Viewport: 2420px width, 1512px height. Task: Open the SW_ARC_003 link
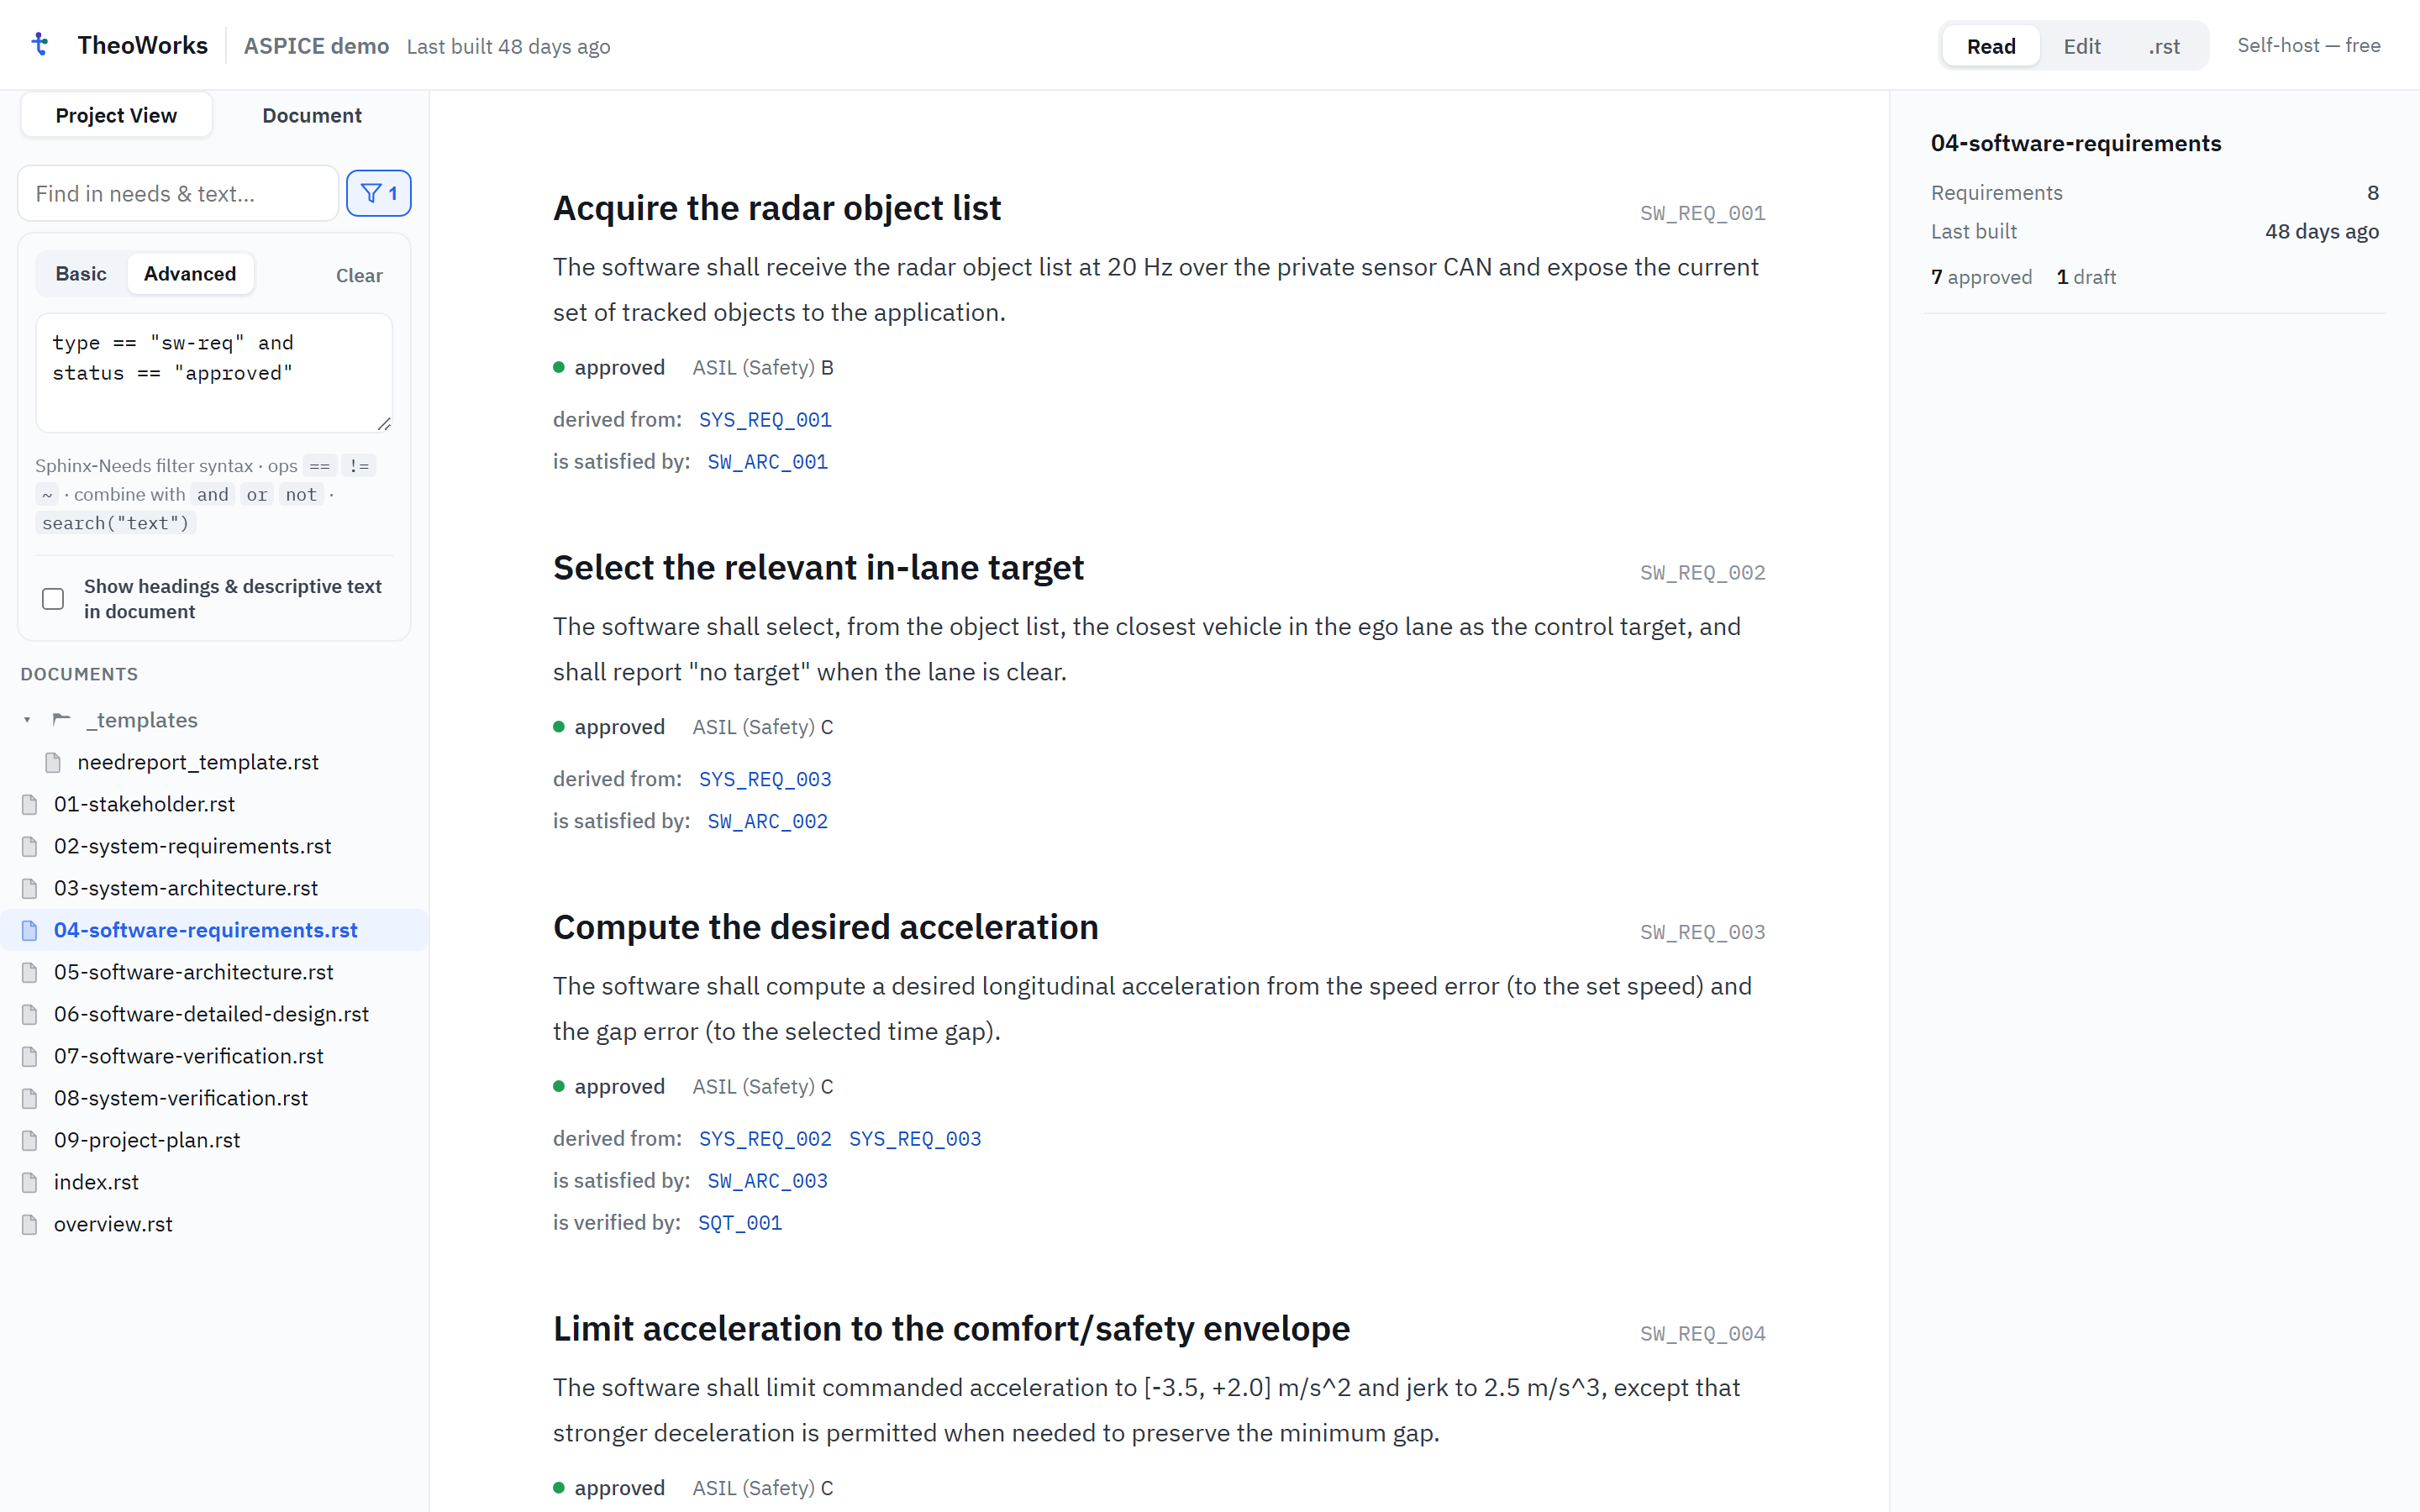tap(767, 1181)
